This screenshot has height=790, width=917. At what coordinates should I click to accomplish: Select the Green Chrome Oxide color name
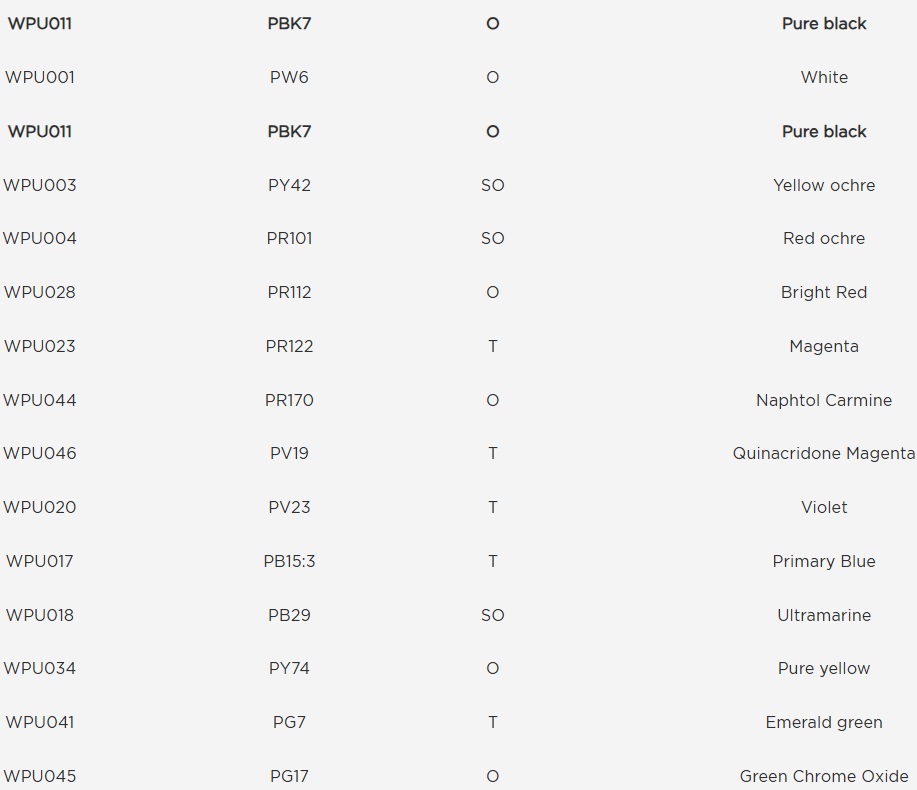pyautogui.click(x=824, y=776)
